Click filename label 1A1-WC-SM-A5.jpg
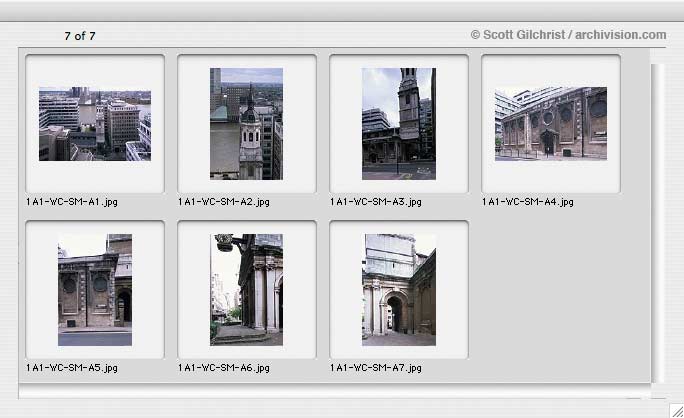This screenshot has height=418, width=684. 72,368
